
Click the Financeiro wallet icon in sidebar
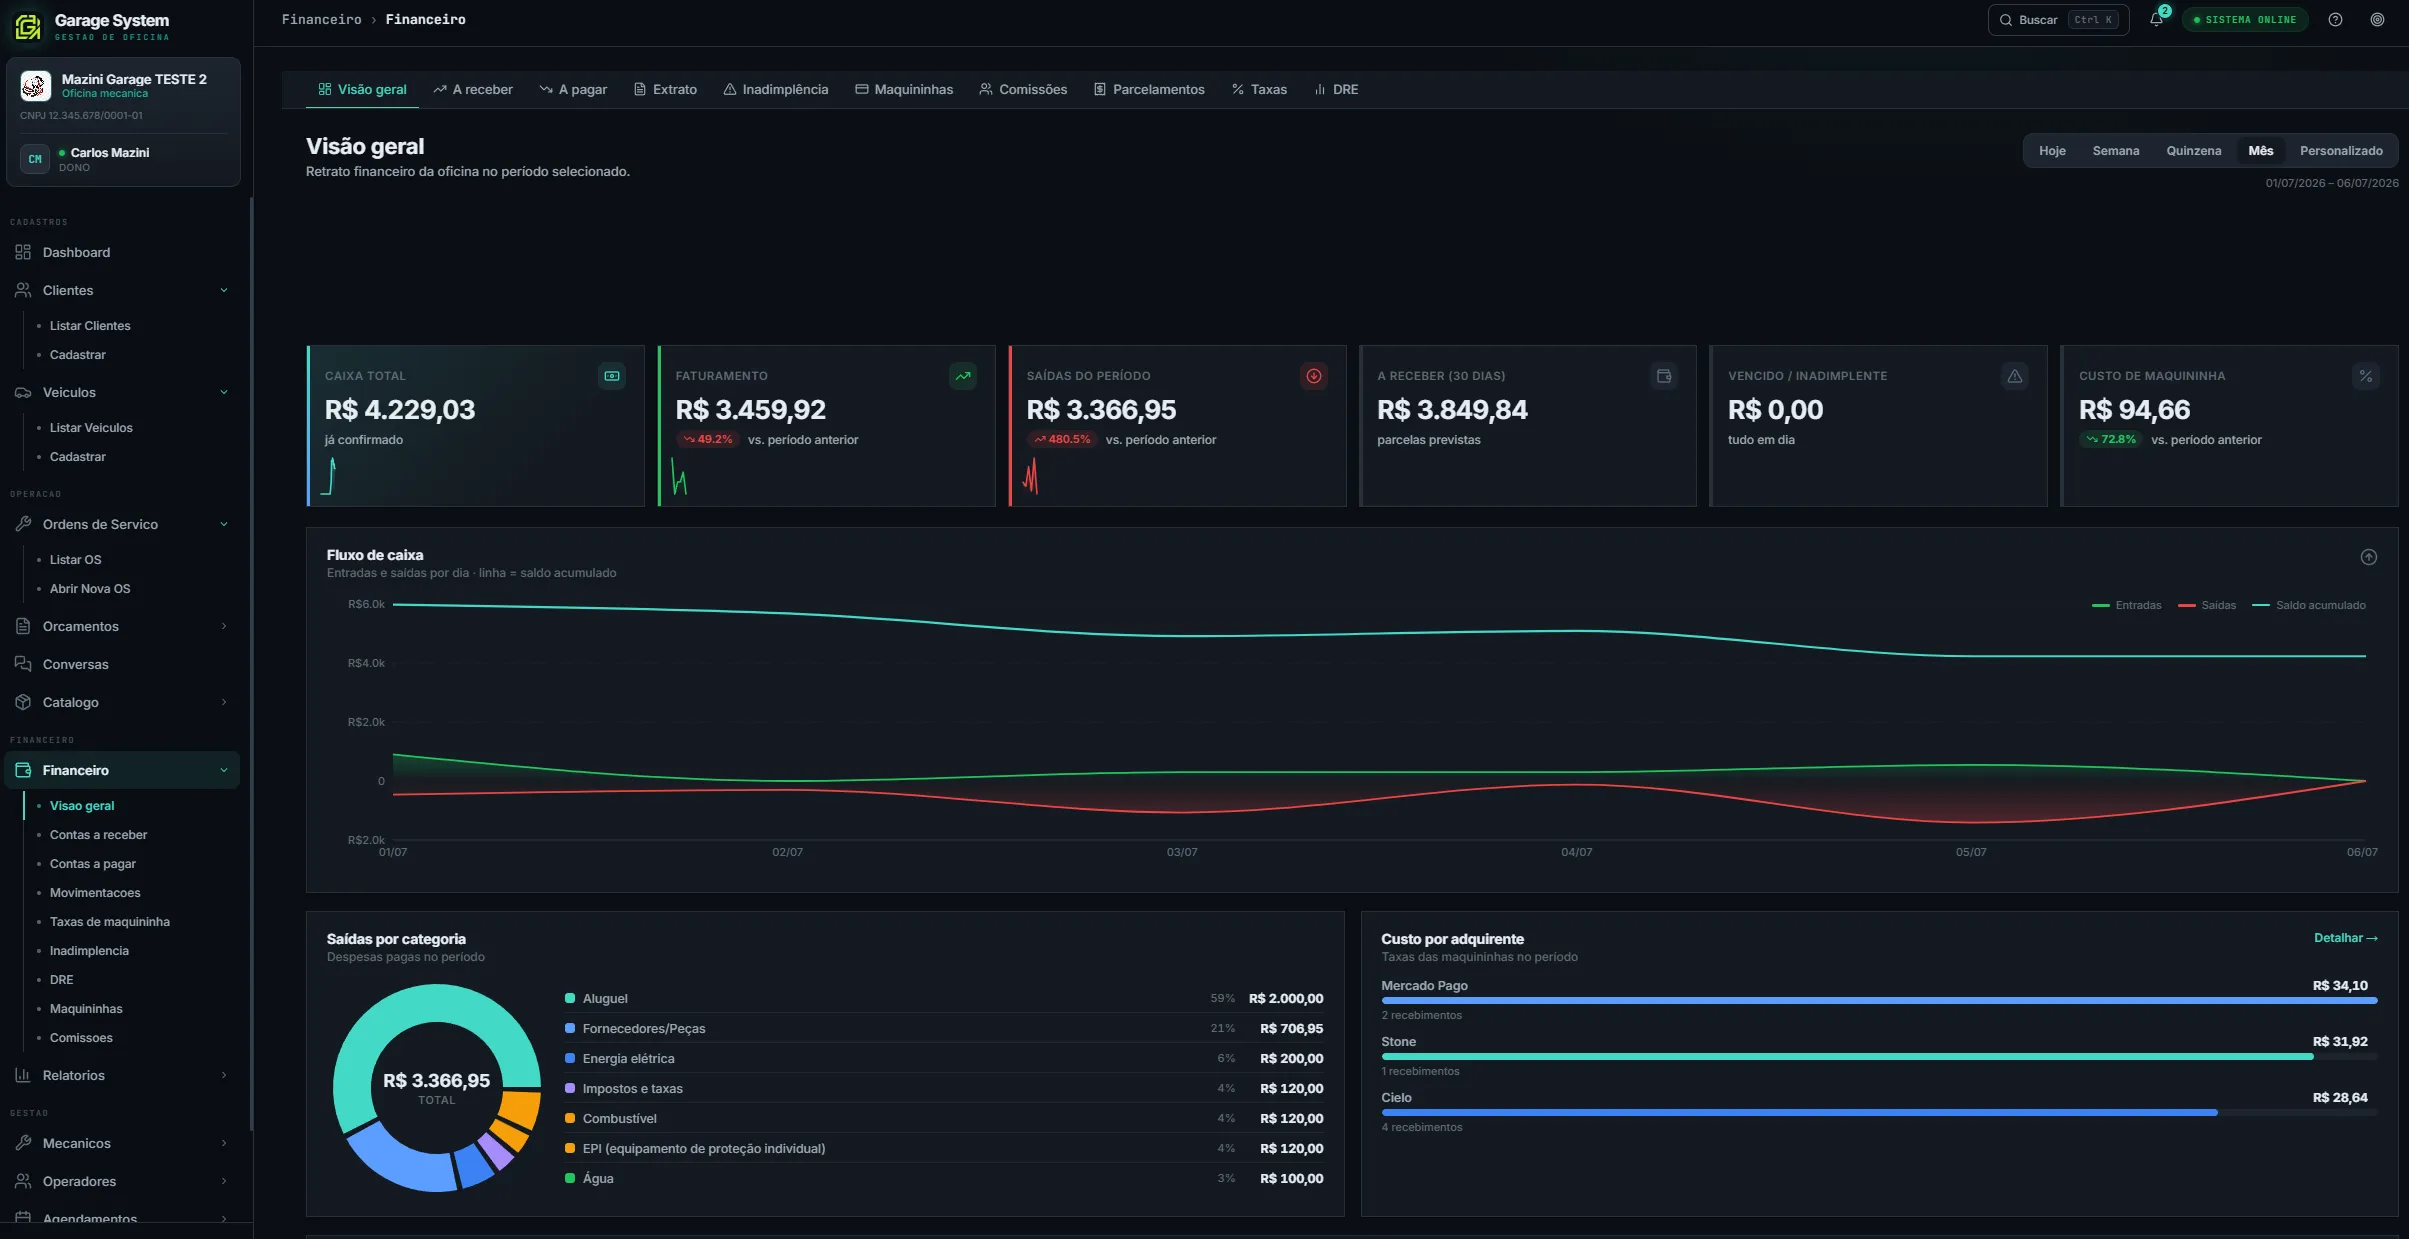(23, 770)
